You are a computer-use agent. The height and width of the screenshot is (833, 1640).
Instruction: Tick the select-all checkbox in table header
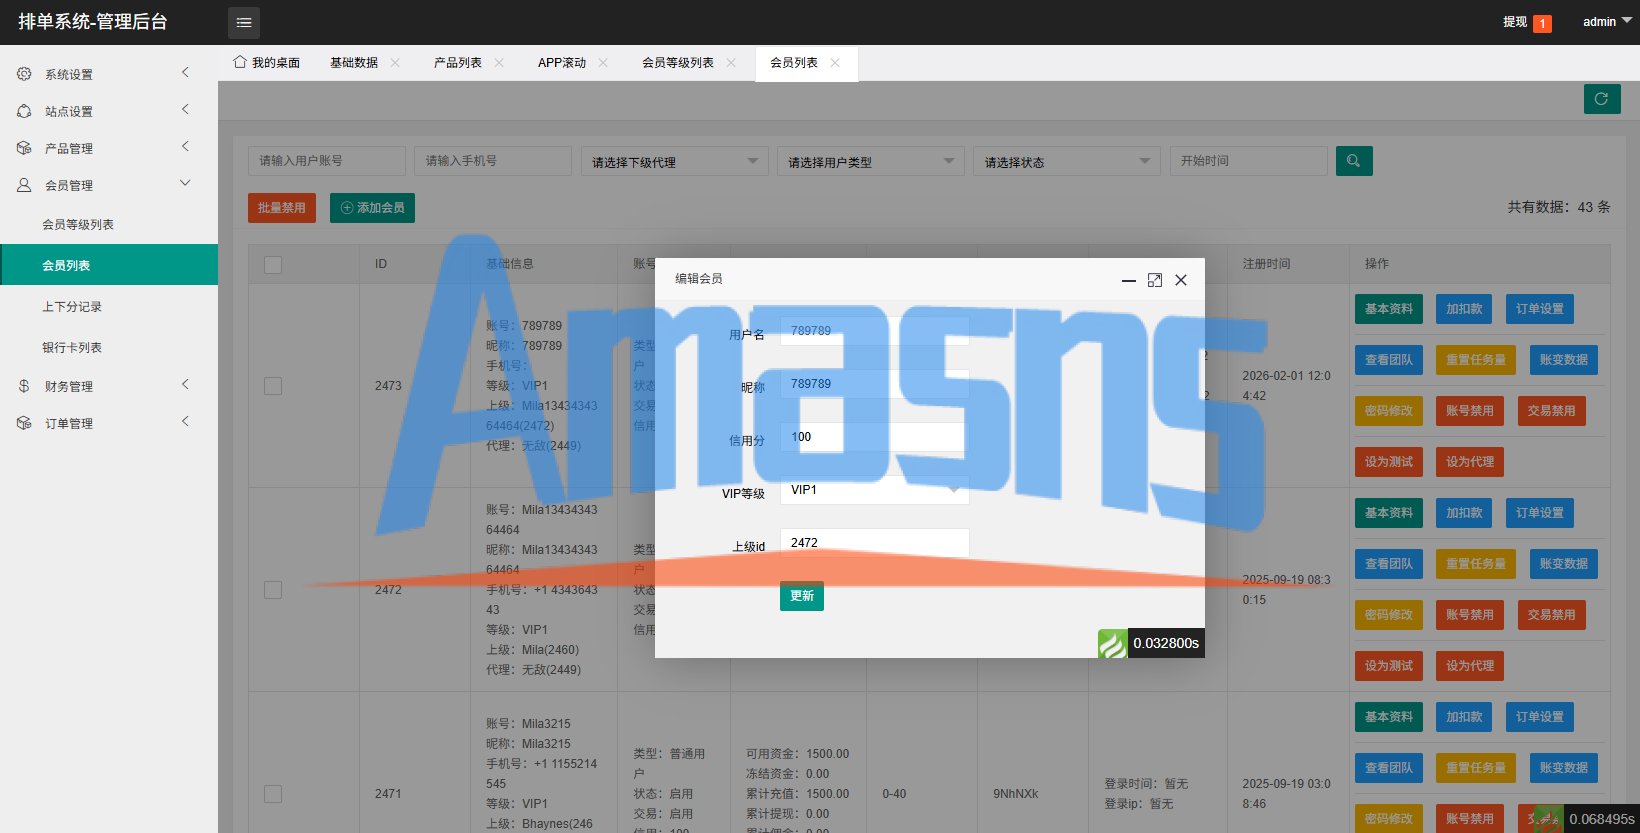click(273, 264)
